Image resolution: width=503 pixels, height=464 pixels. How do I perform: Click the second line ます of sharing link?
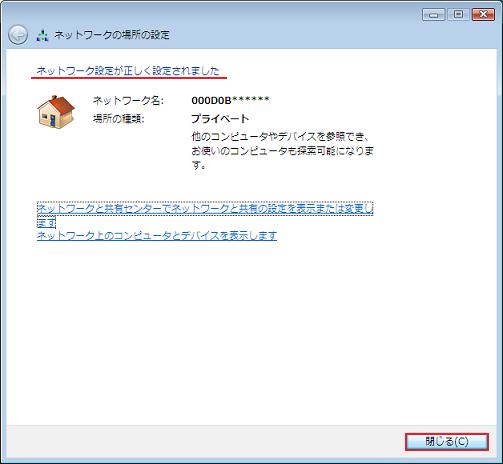pos(46,222)
